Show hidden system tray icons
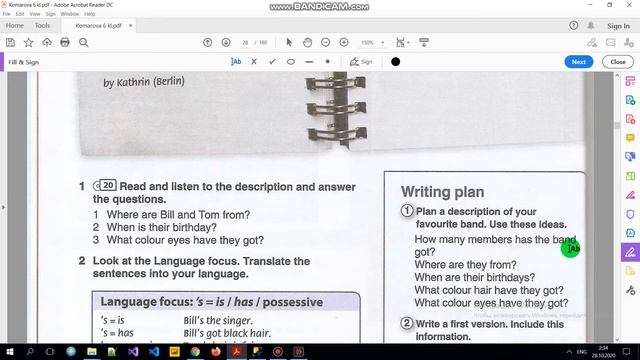The image size is (640, 360). coord(569,351)
